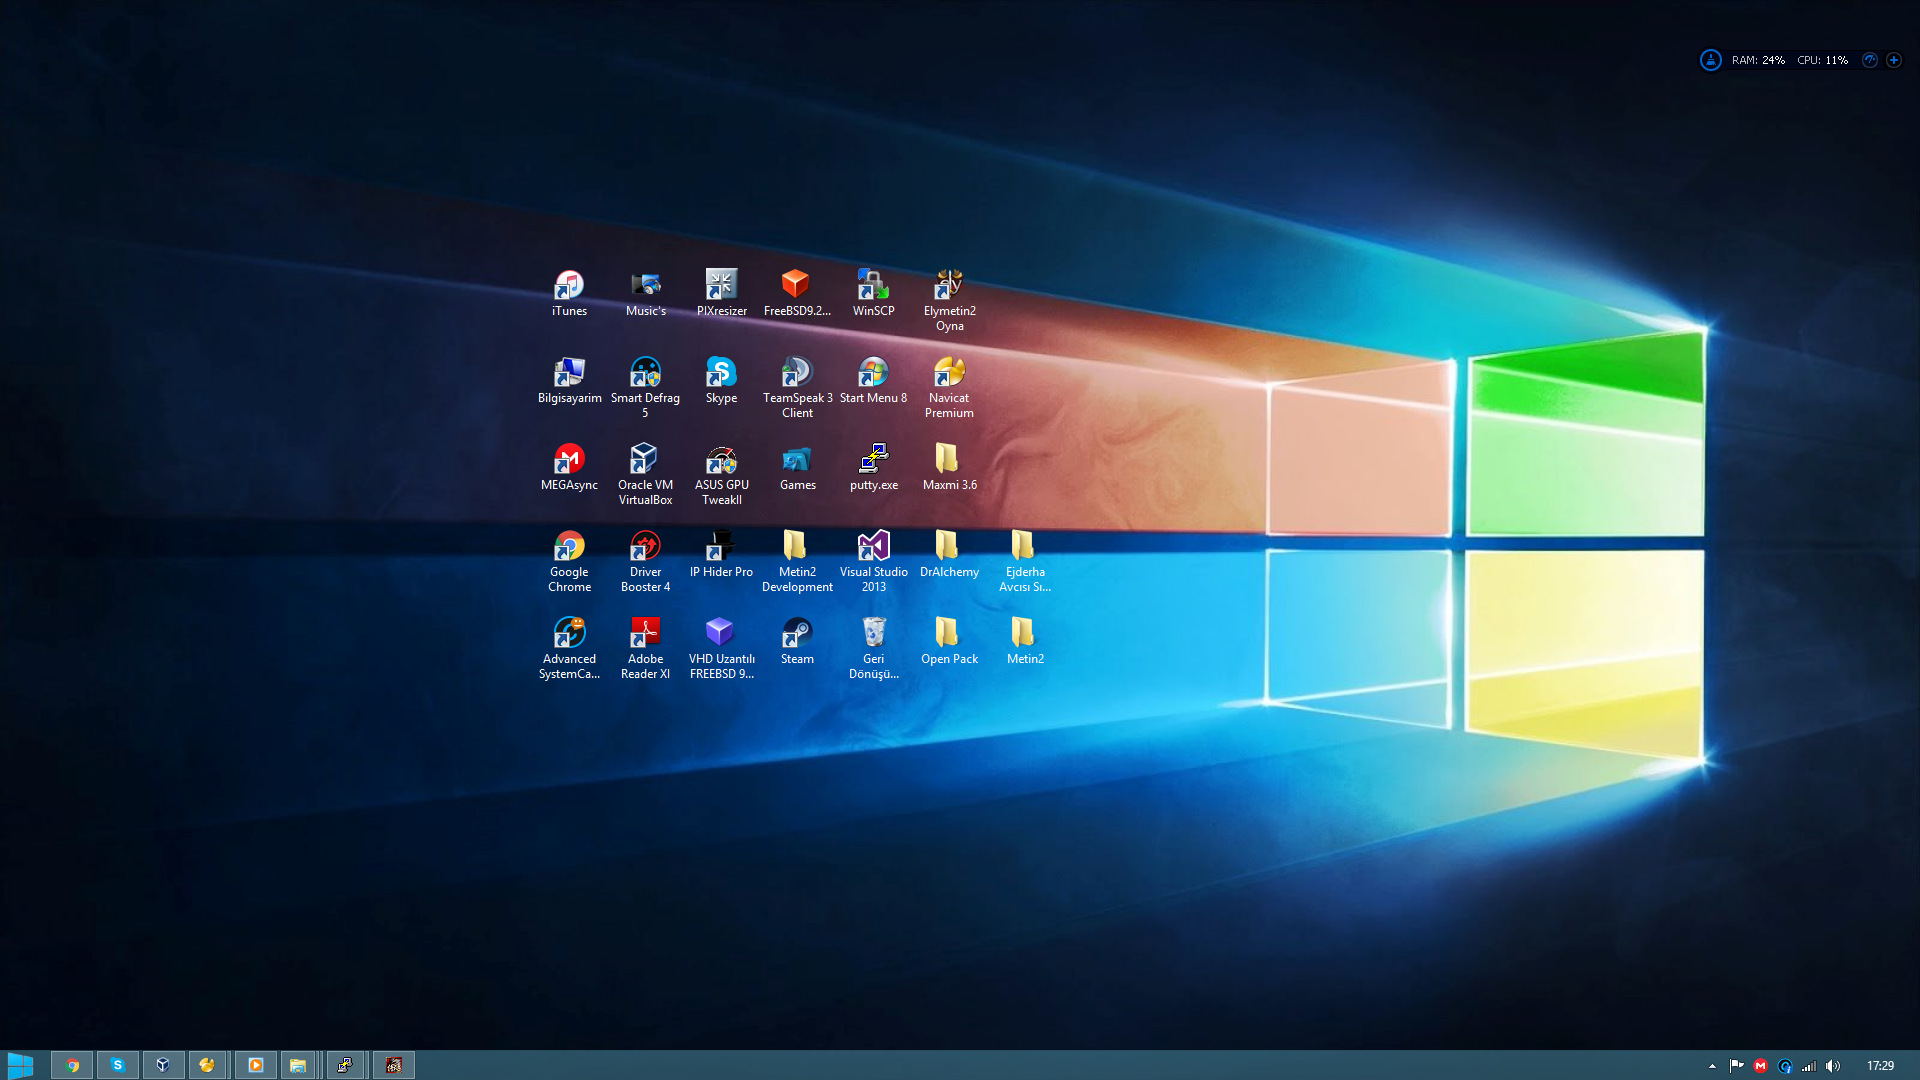The image size is (1920, 1080).
Task: Open the Ejderha Avcısı folder
Action: [1025, 561]
